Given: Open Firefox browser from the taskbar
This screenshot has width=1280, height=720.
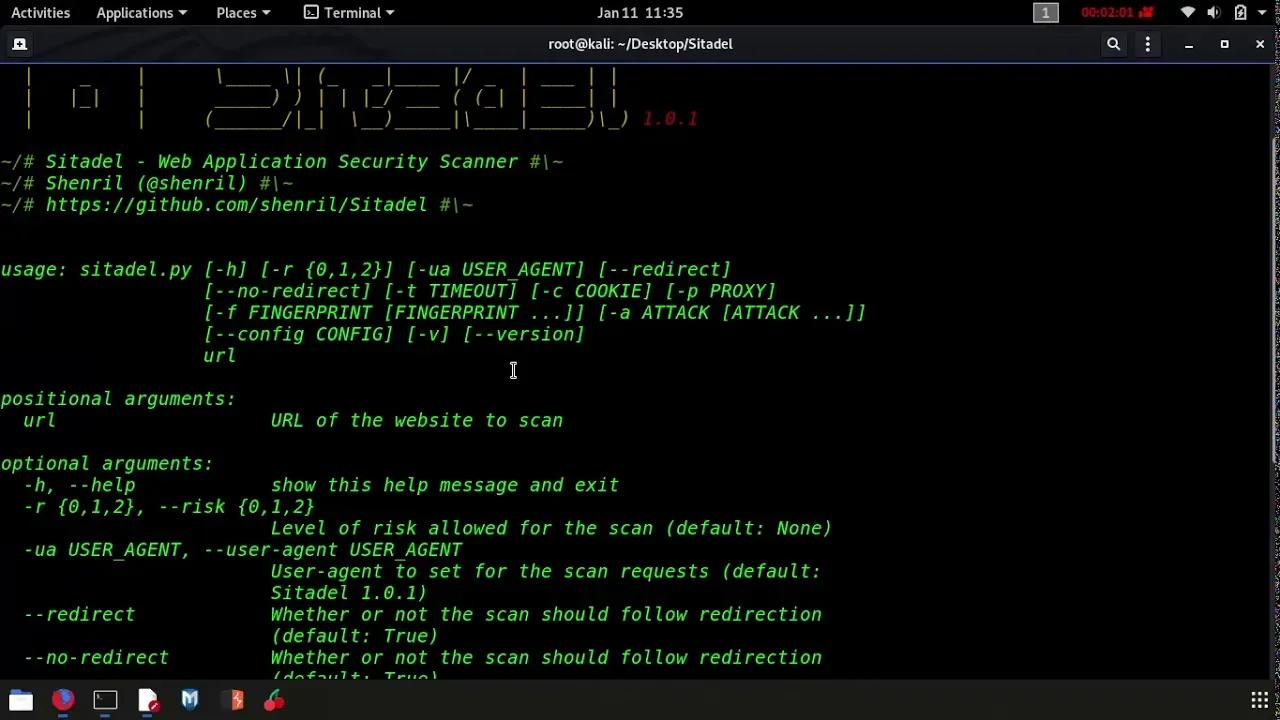Looking at the screenshot, I should (62, 700).
